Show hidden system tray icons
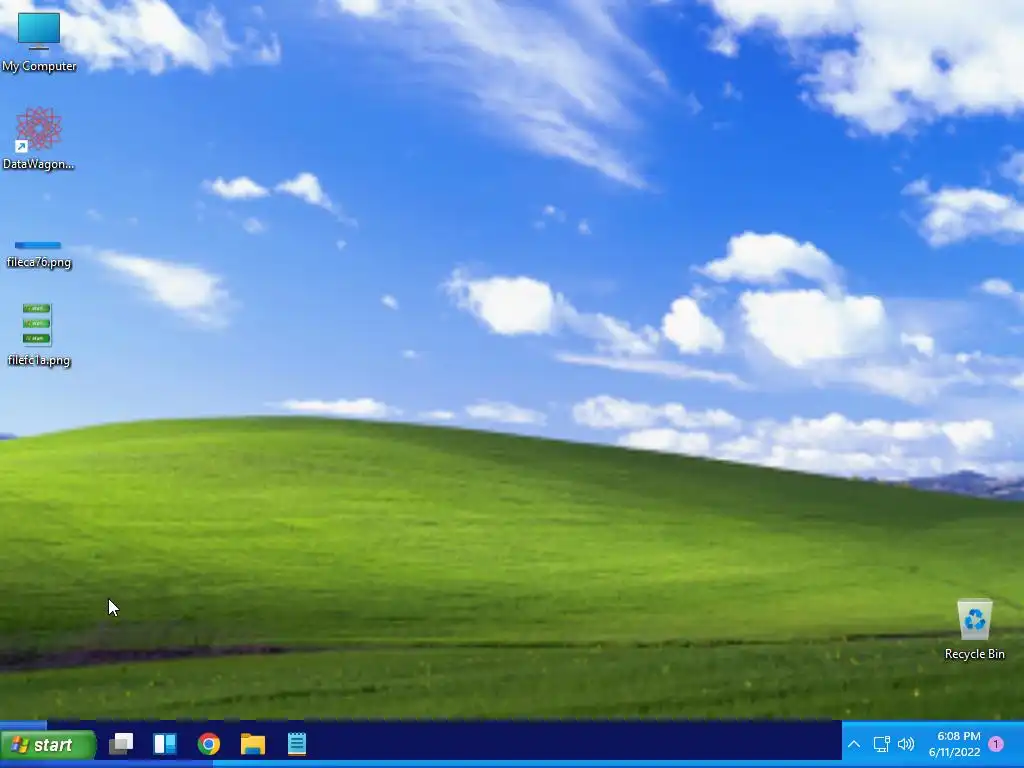Image resolution: width=1024 pixels, height=768 pixels. 854,744
